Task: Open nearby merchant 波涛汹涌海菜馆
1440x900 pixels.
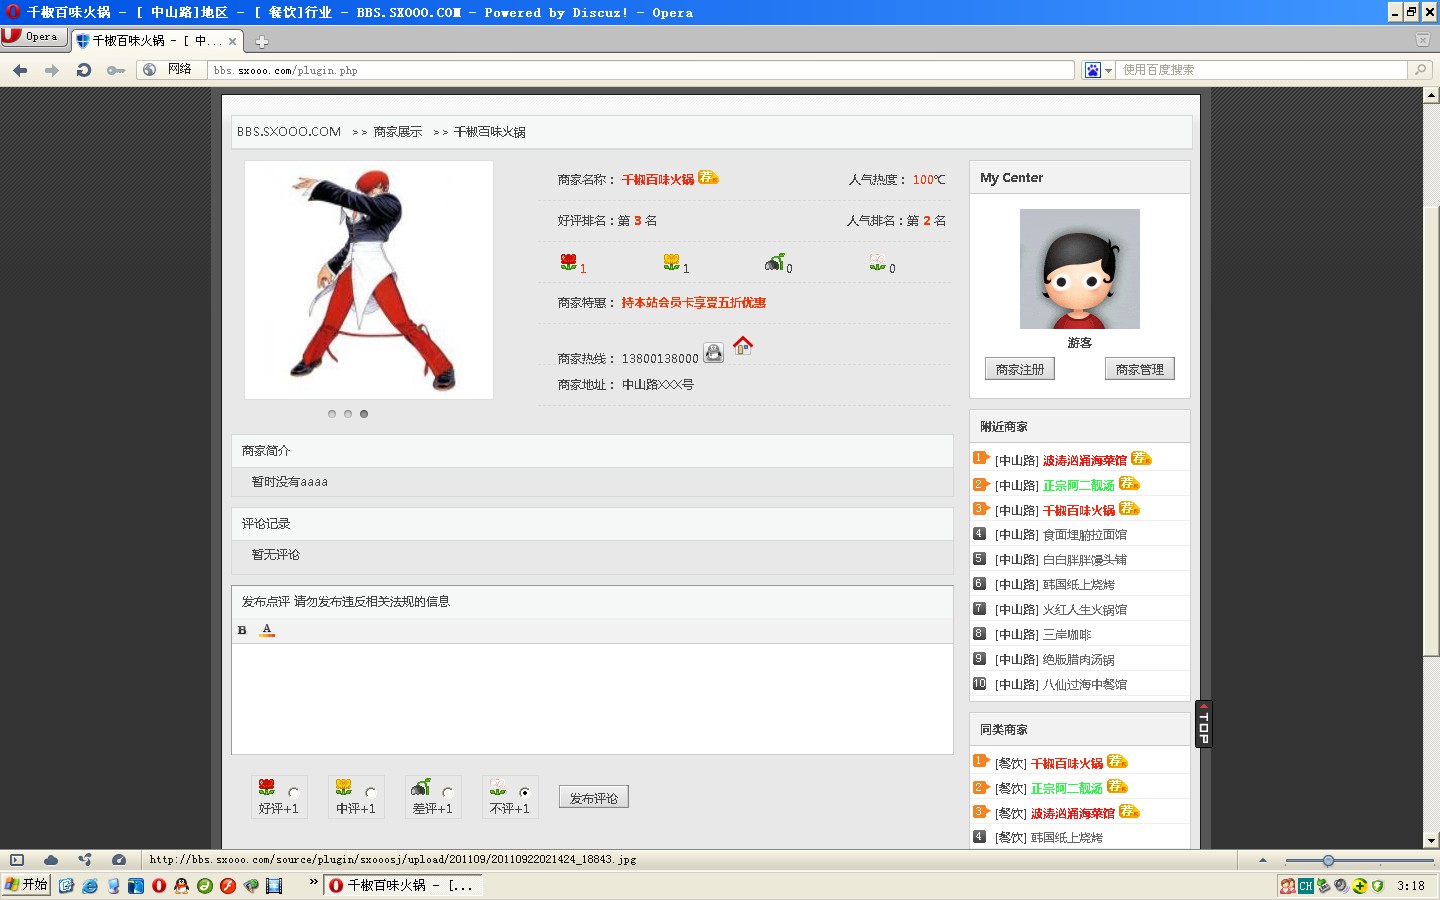Action: (1084, 460)
